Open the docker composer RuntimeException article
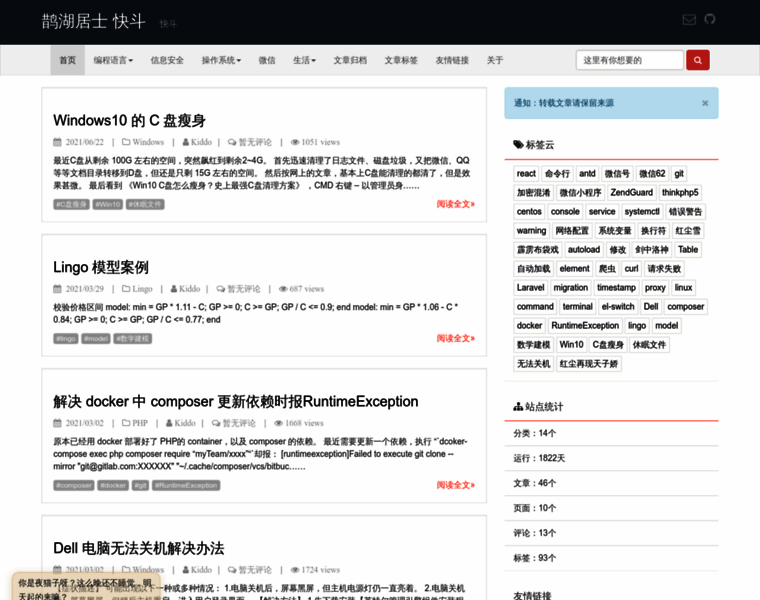 (236, 401)
